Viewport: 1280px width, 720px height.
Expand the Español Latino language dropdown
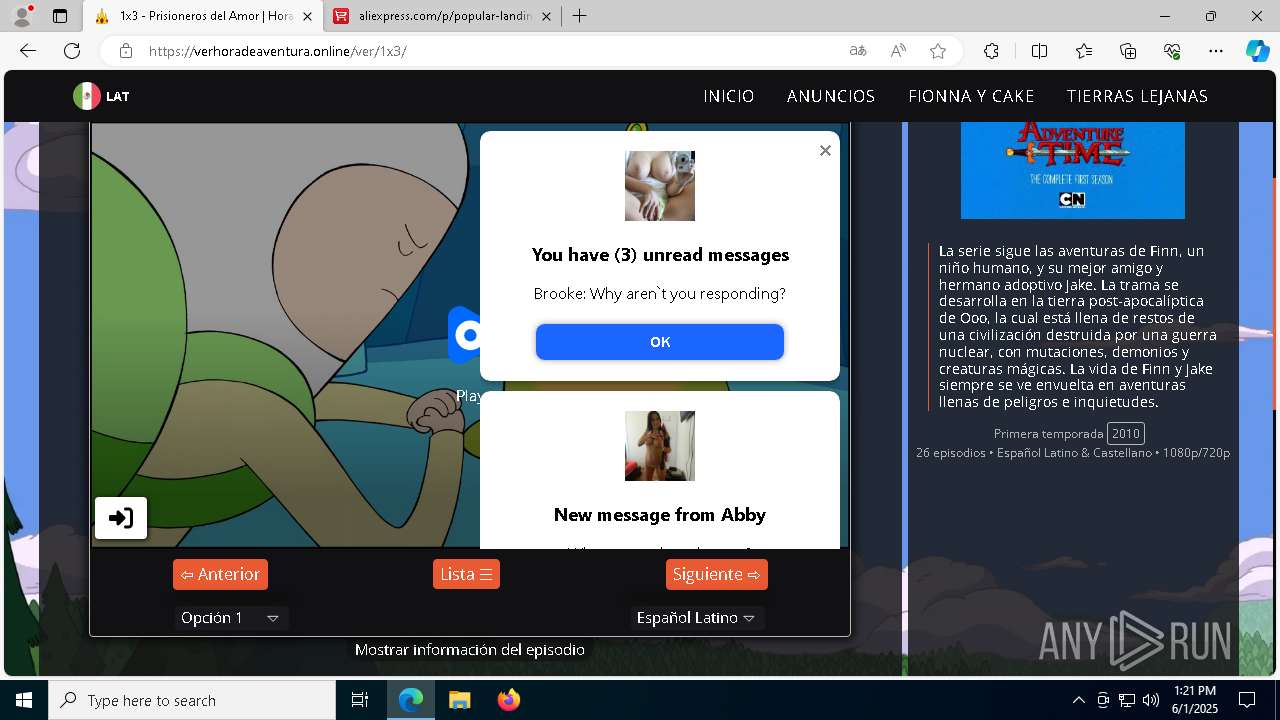(697, 618)
